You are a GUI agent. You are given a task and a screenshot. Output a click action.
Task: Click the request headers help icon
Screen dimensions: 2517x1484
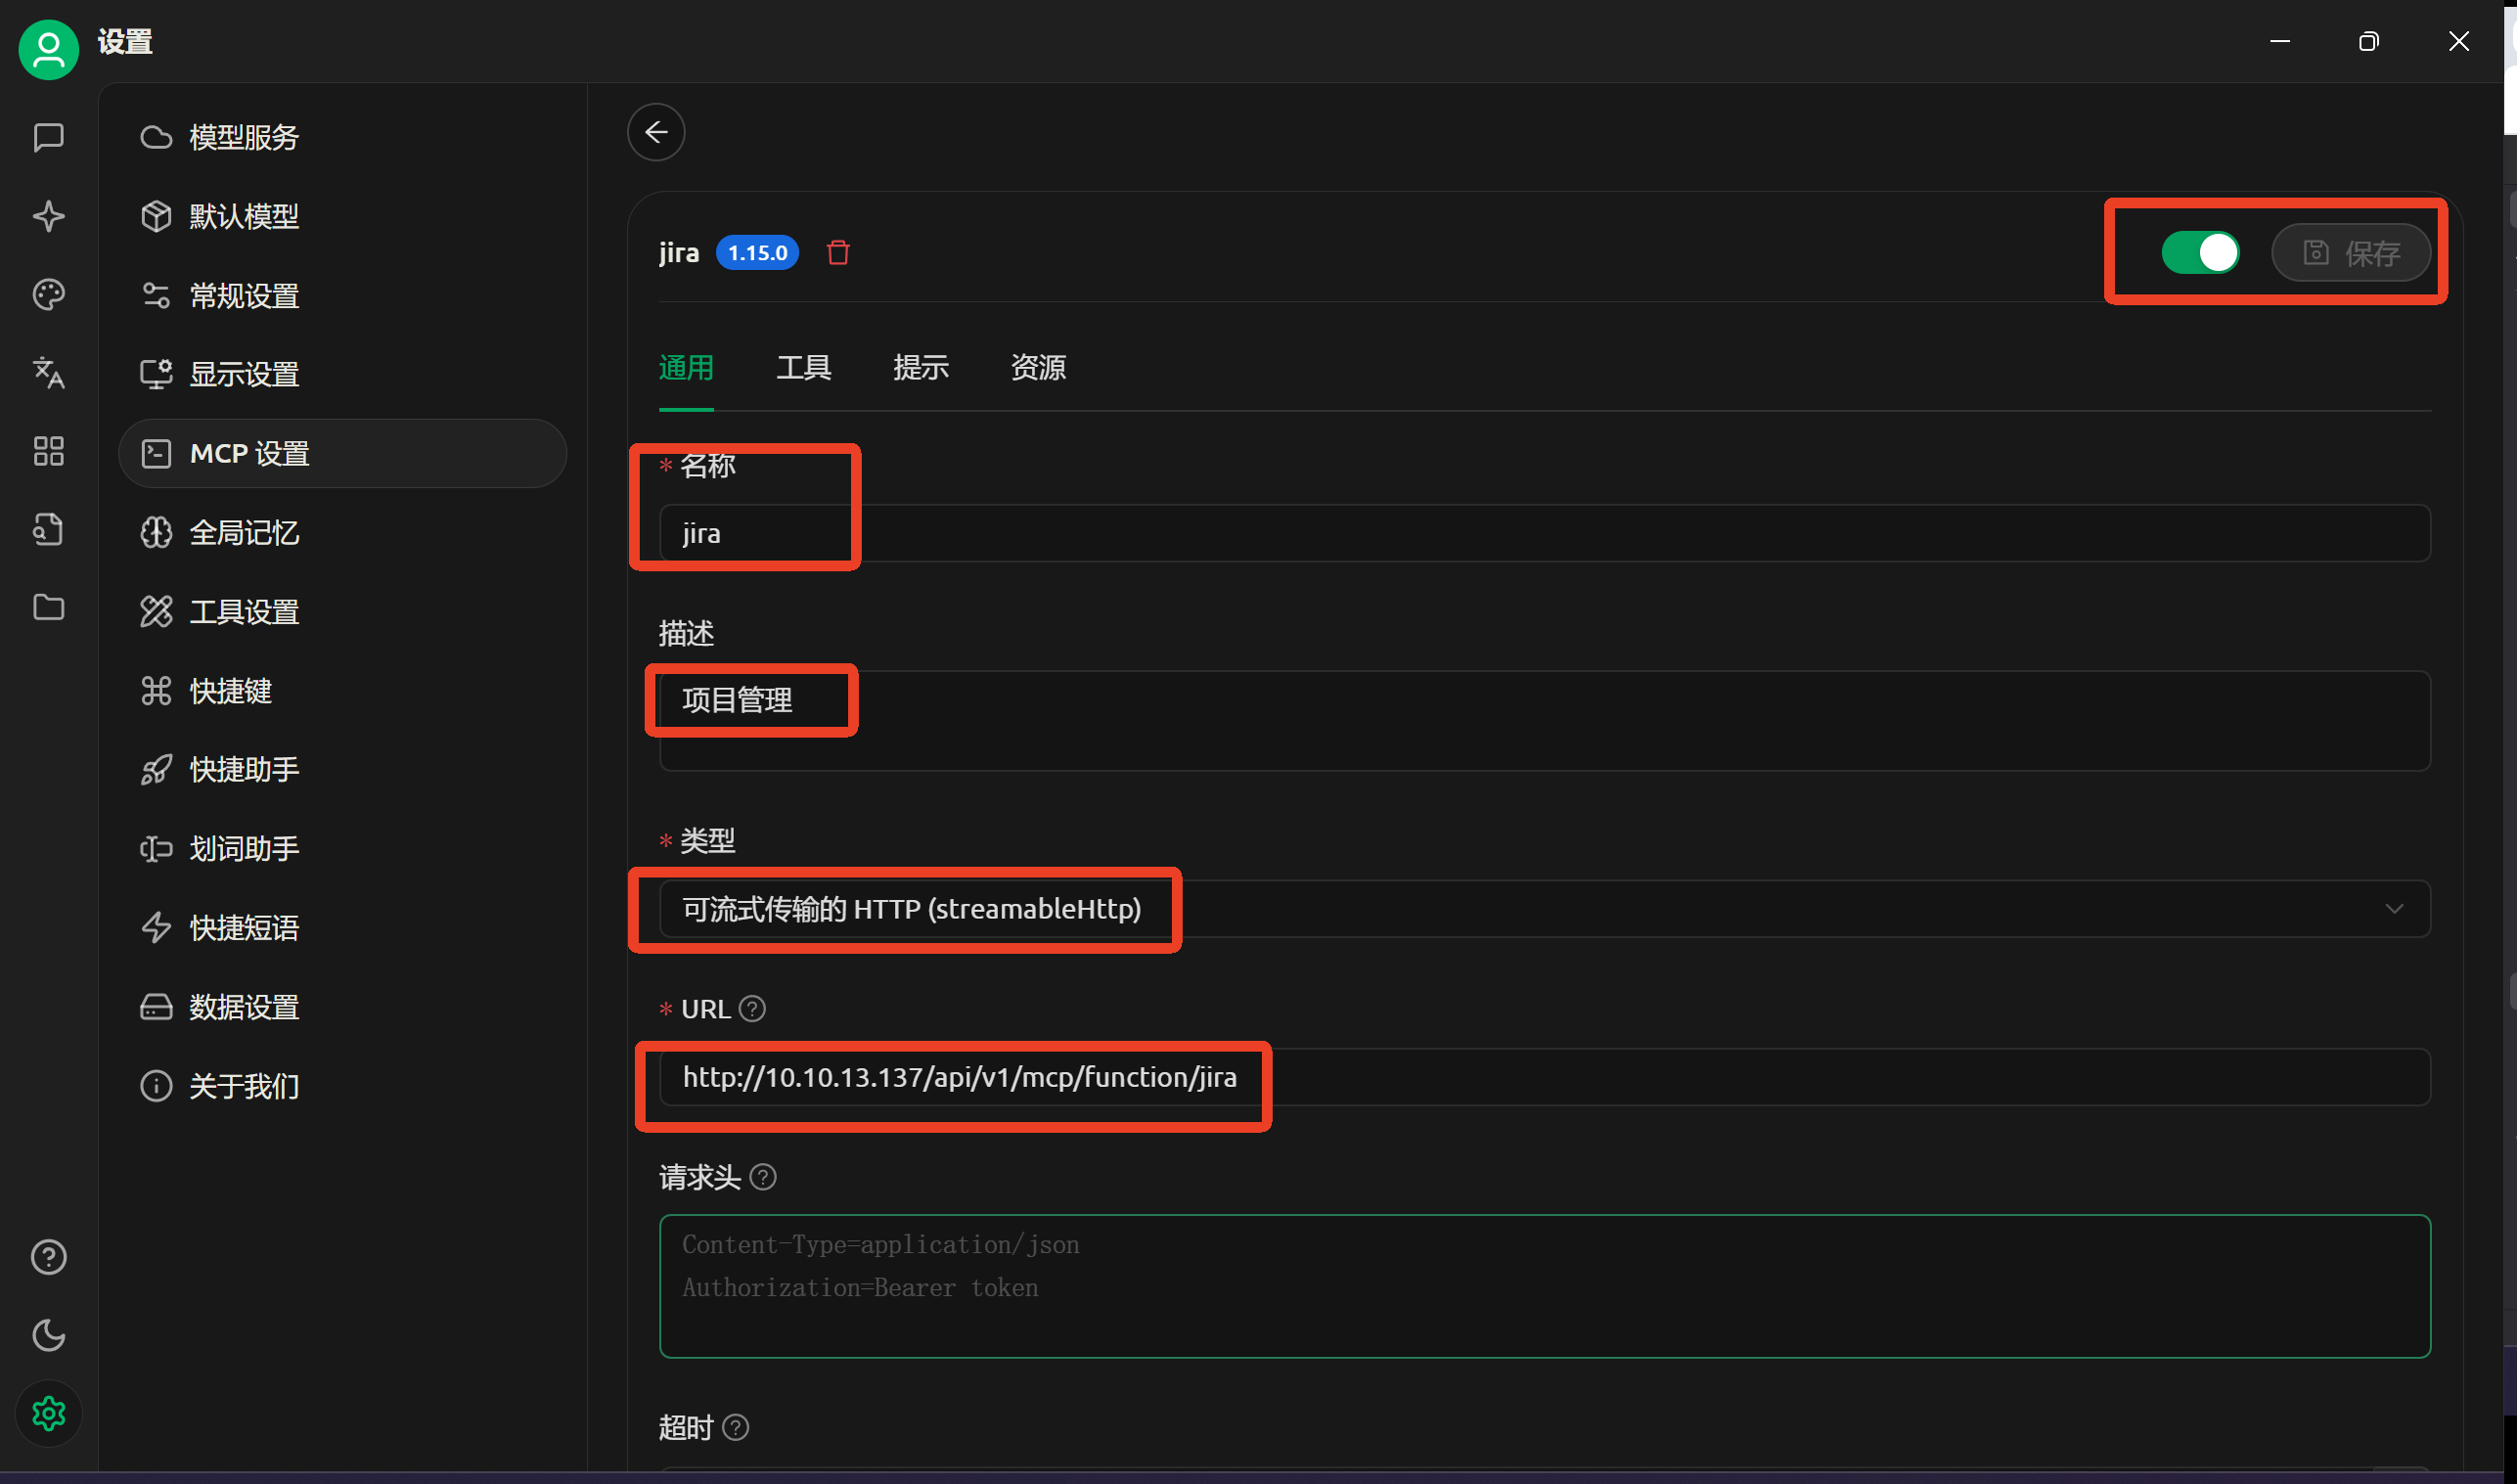pos(763,1177)
